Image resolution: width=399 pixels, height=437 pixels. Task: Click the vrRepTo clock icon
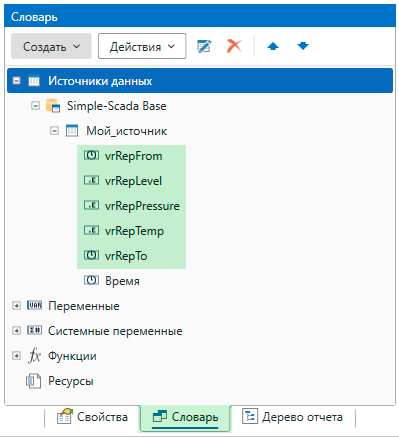tap(91, 255)
